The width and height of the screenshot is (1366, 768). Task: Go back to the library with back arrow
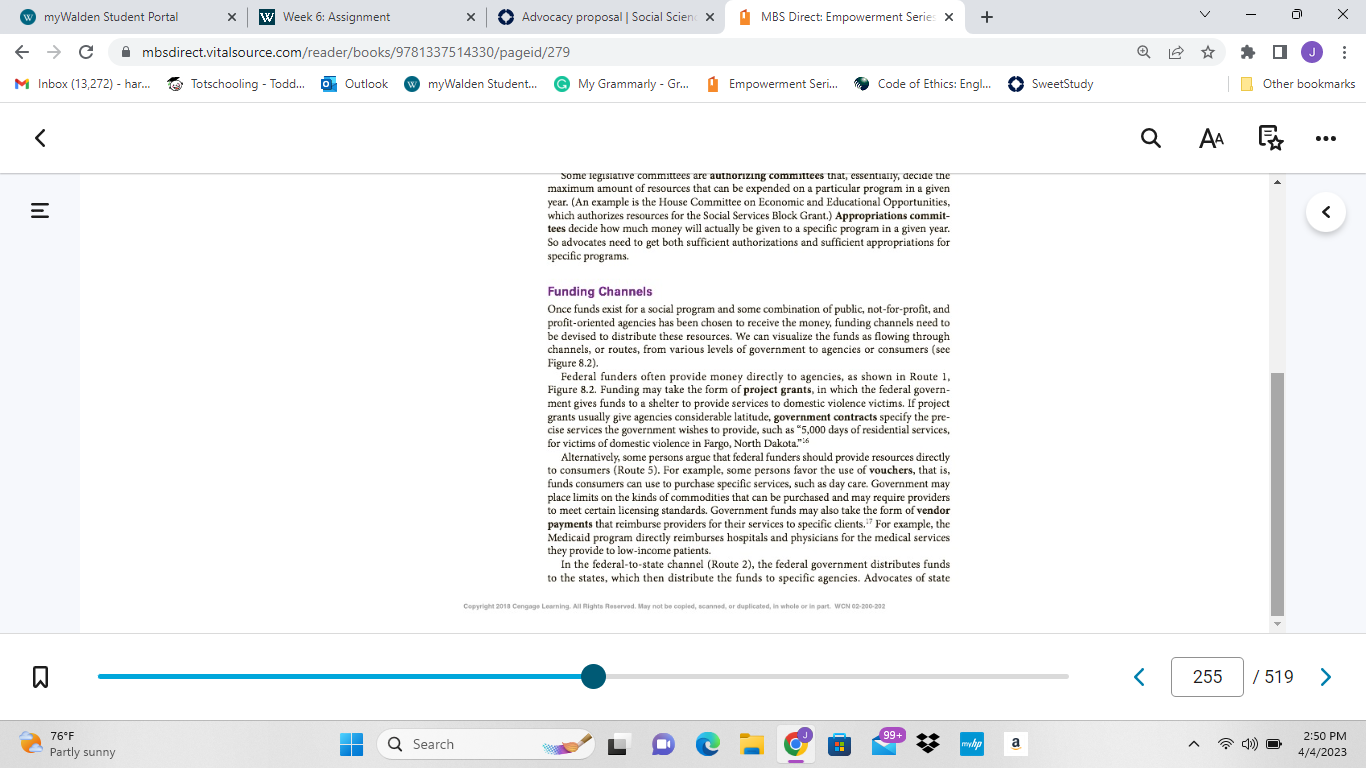point(40,138)
